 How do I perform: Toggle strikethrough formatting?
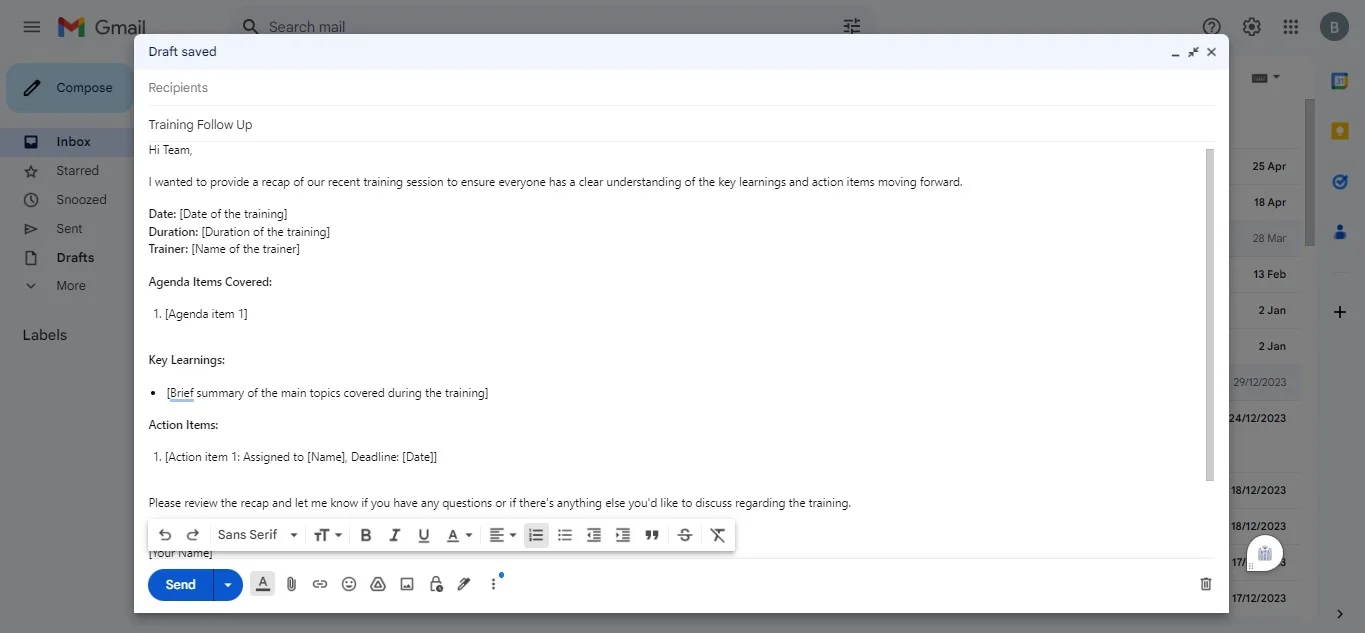(x=684, y=535)
